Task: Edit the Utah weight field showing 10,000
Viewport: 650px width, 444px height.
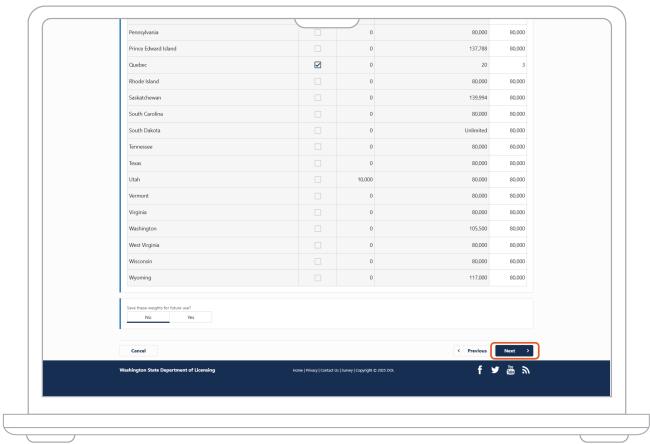Action: point(356,180)
